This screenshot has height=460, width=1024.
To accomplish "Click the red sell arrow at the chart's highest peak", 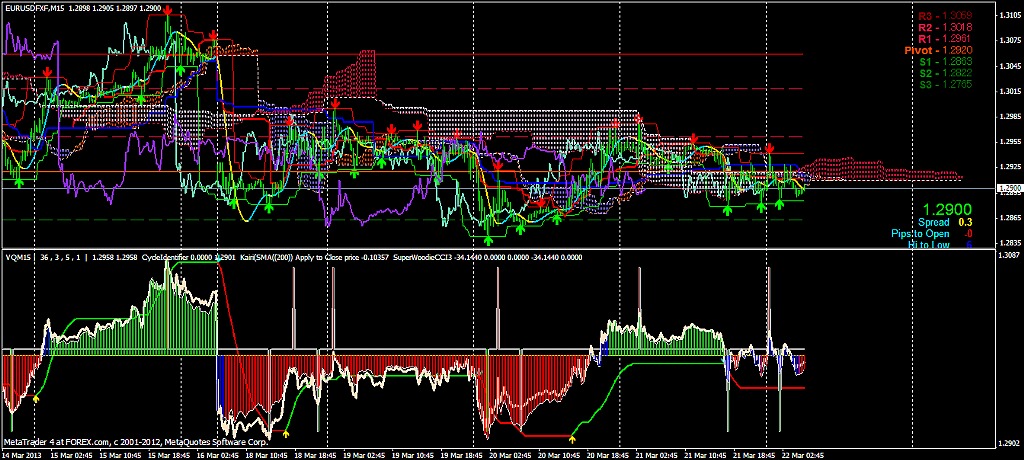I will click(x=168, y=9).
